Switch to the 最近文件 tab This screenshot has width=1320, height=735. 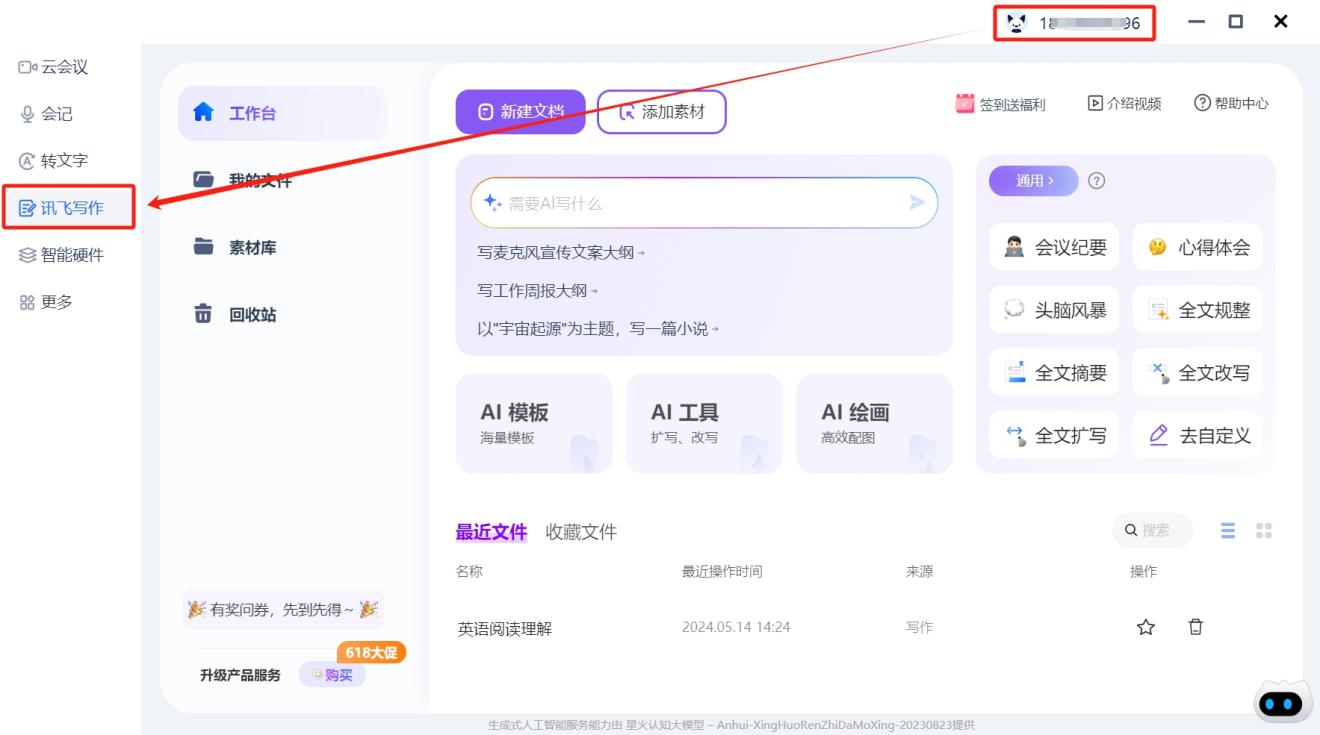coord(491,532)
